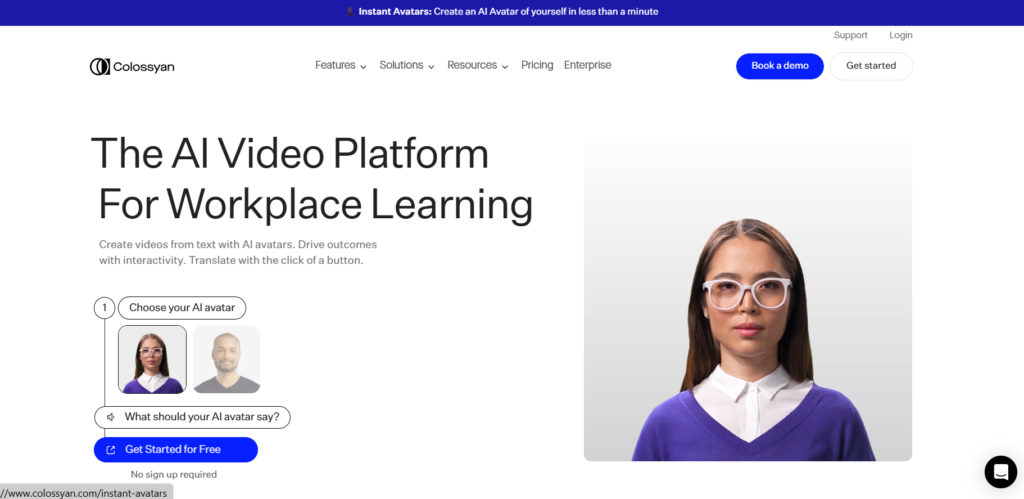Click the Book a demo button

780,66
